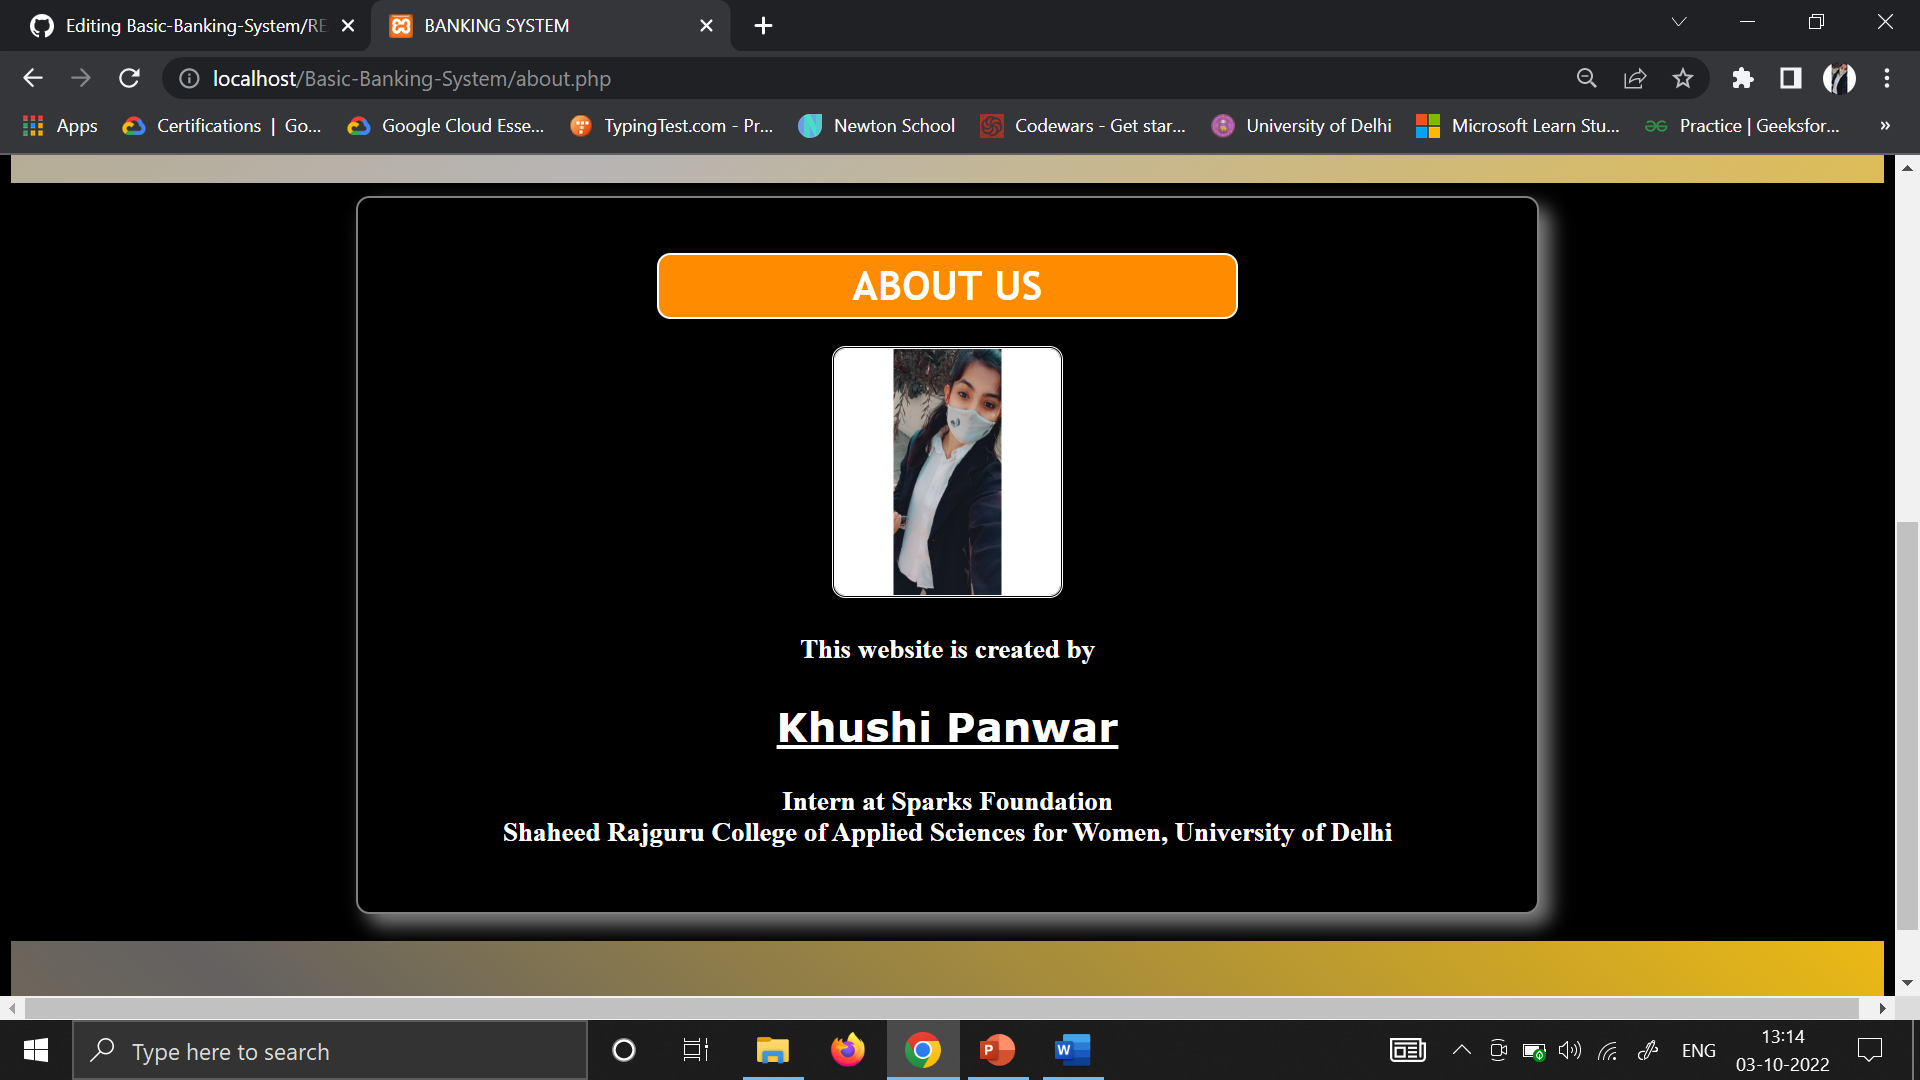The width and height of the screenshot is (1920, 1080).
Task: Open the browser Extensions puzzle icon
Action: (x=1742, y=78)
